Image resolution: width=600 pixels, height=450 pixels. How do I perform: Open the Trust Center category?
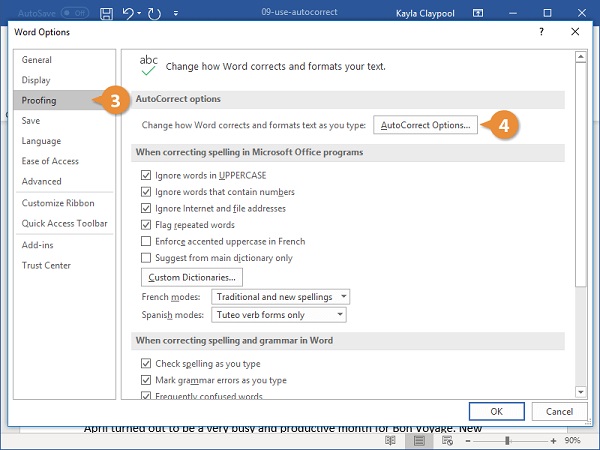pos(64,265)
